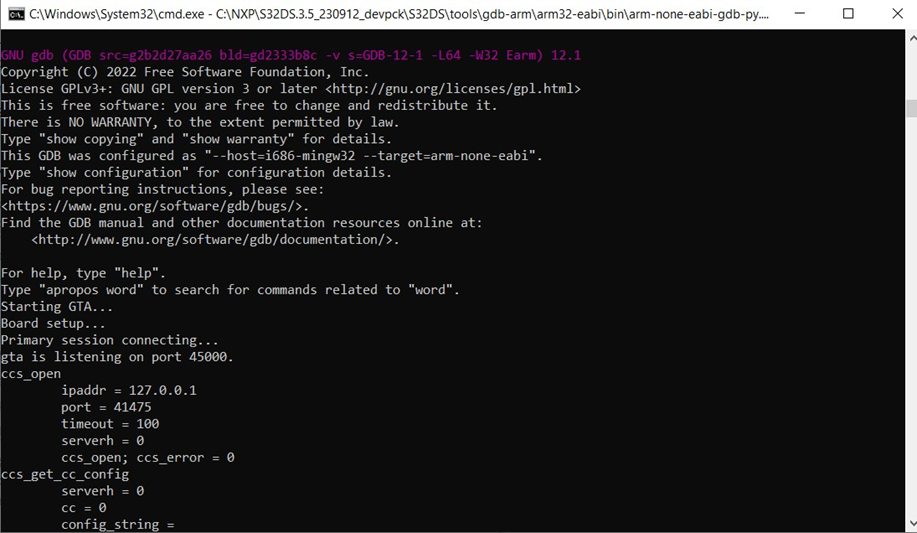Click the port = 41475 line

click(106, 407)
